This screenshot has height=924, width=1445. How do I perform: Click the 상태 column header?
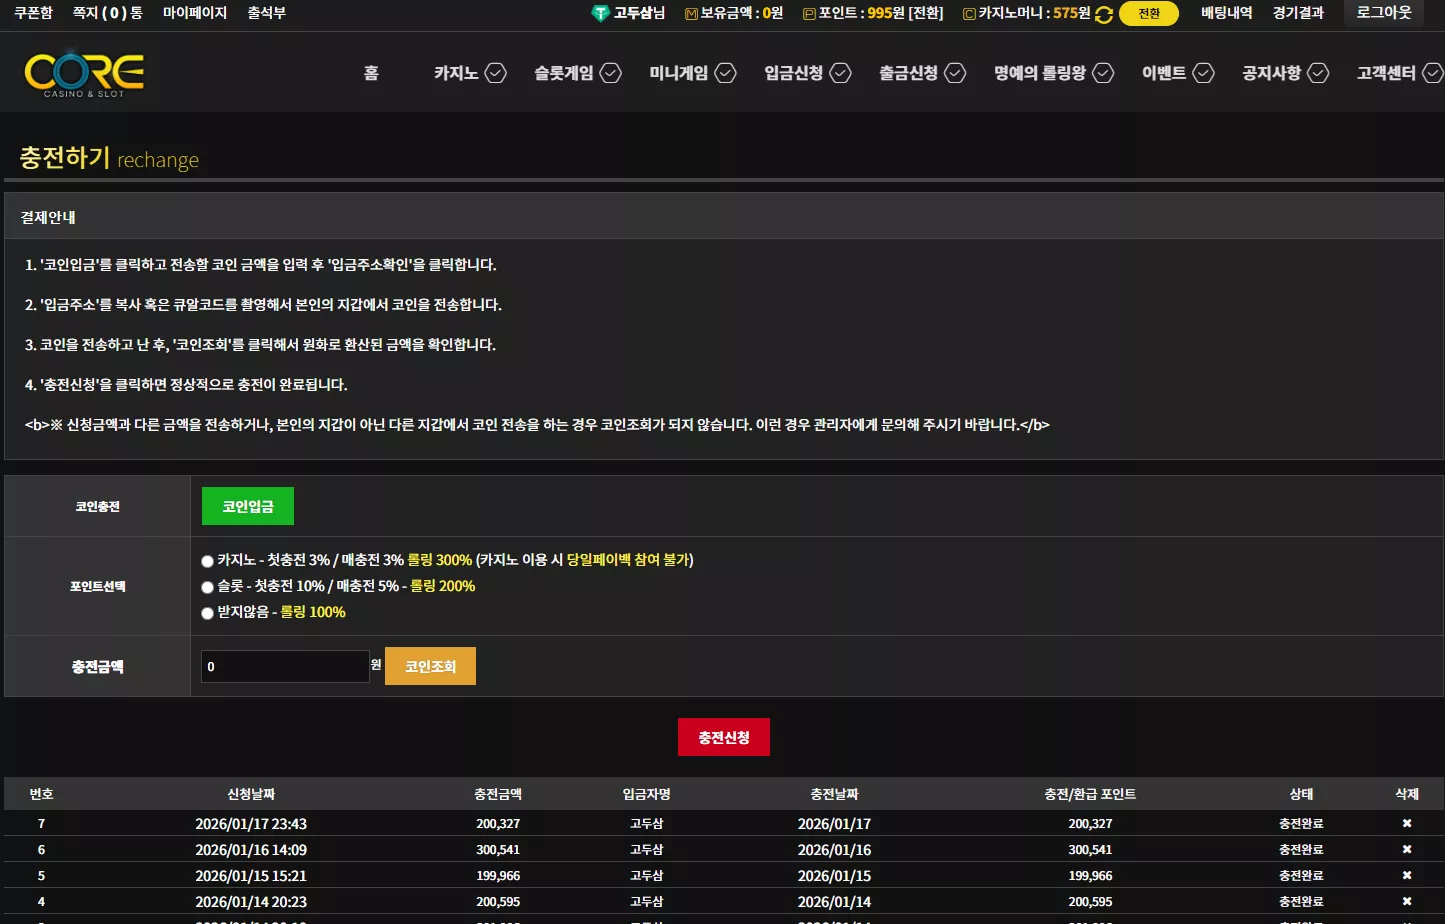point(1301,794)
